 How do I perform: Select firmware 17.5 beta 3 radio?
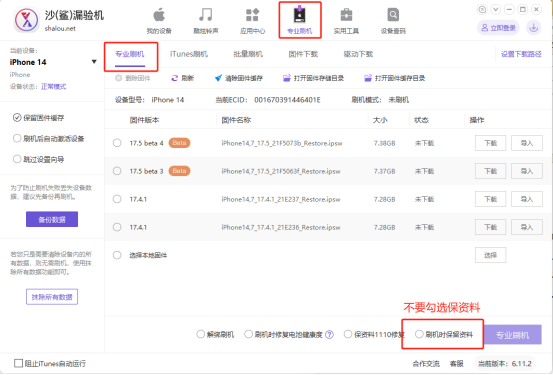(x=117, y=171)
